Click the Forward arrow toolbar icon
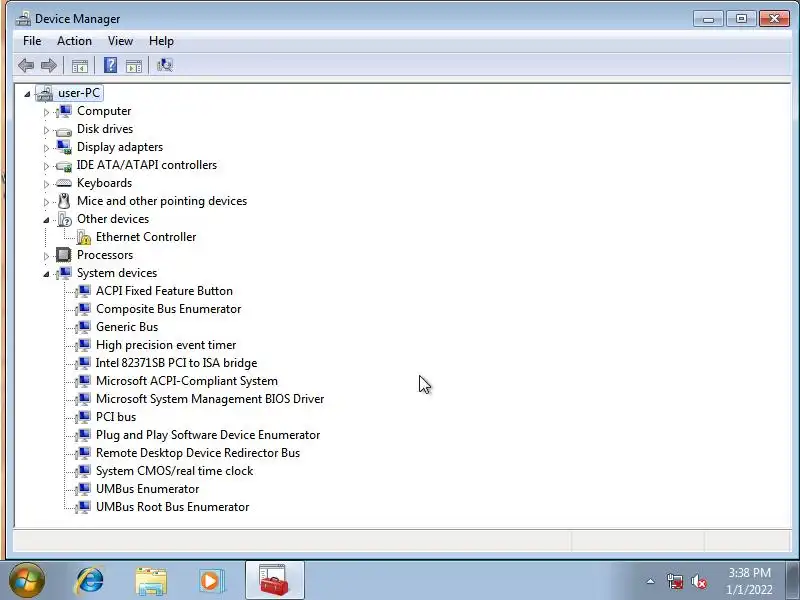Screen dimensions: 800x600 [x=48, y=65]
